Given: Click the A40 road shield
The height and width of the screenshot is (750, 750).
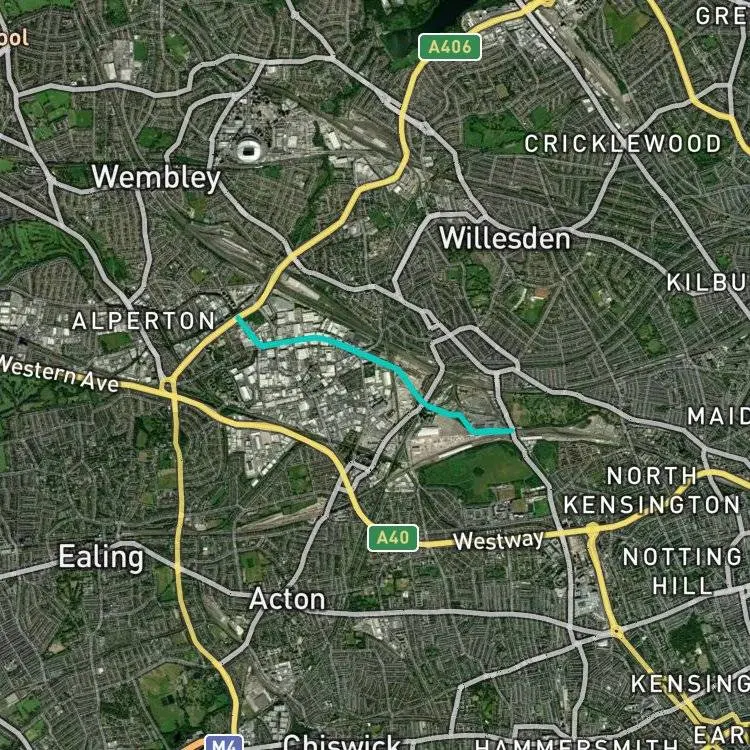Looking at the screenshot, I should (x=393, y=538).
